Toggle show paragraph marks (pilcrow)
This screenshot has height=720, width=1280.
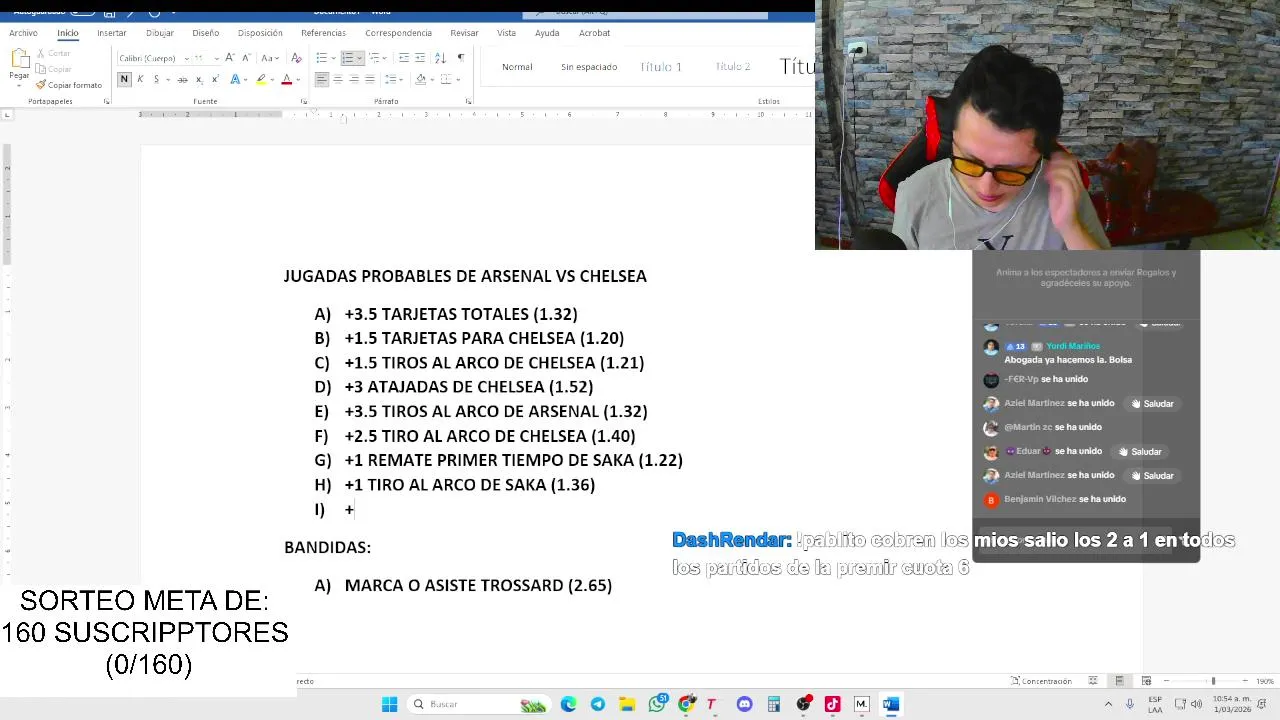[460, 57]
